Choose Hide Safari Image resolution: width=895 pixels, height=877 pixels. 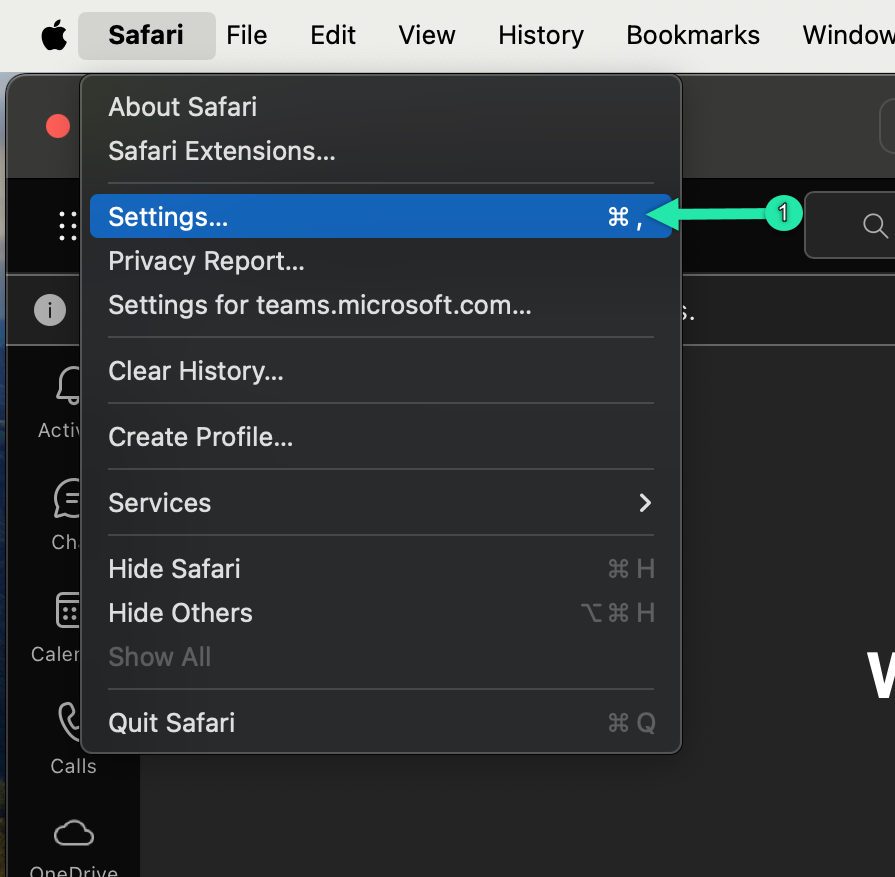[x=381, y=569]
